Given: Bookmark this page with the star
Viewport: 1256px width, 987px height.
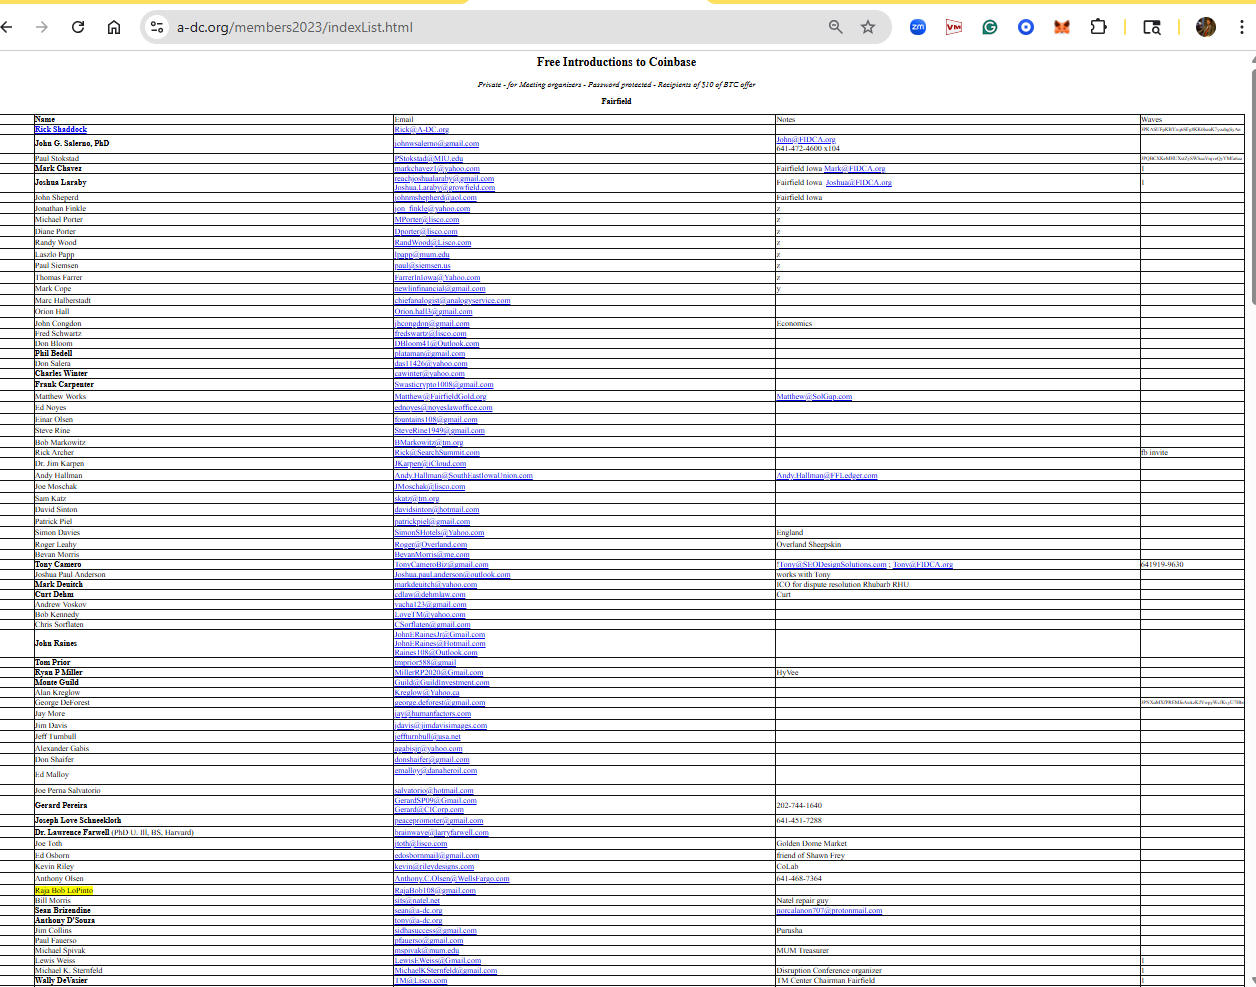Looking at the screenshot, I should [868, 27].
